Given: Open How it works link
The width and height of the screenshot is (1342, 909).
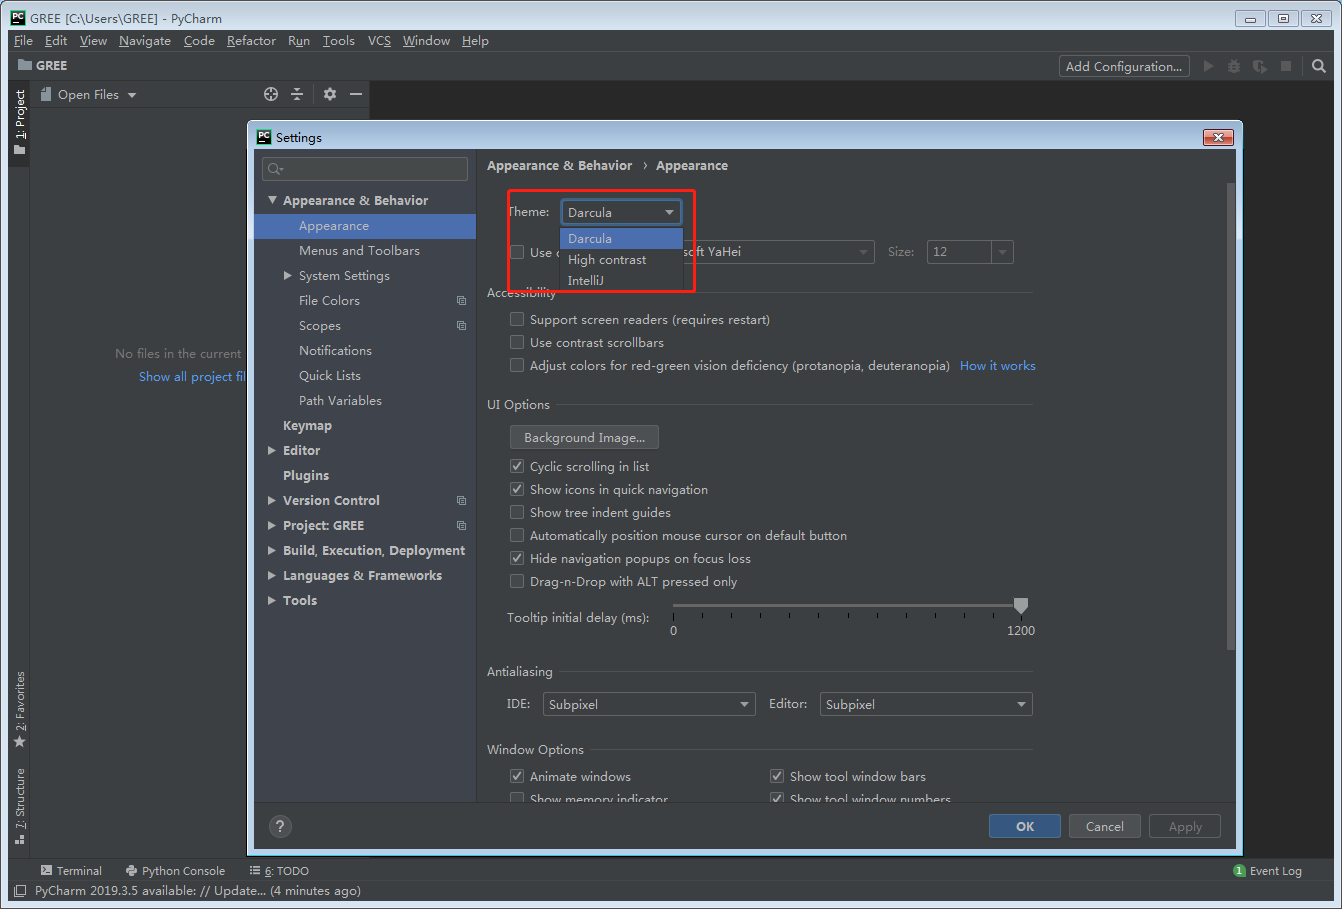Looking at the screenshot, I should [x=998, y=365].
